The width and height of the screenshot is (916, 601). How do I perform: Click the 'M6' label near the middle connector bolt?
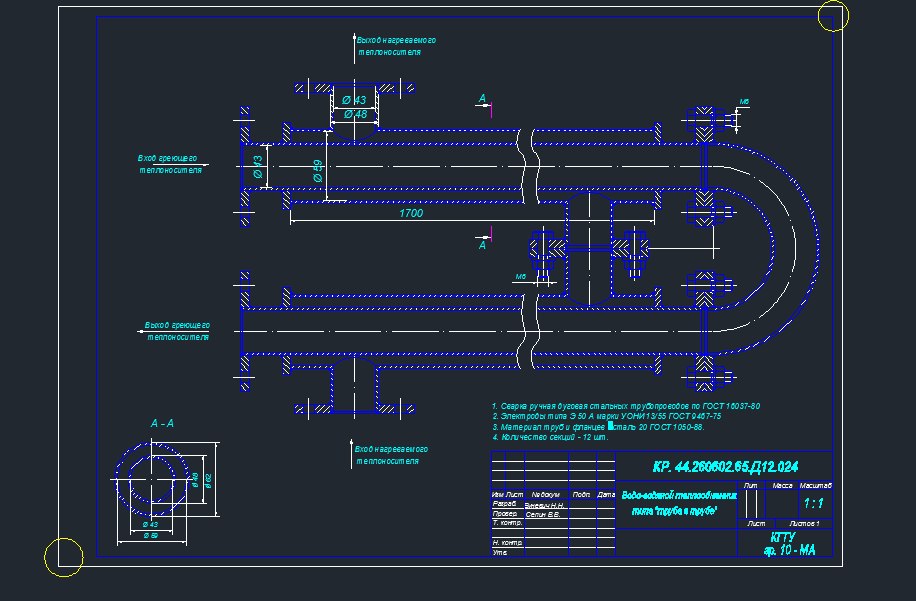pyautogui.click(x=521, y=276)
